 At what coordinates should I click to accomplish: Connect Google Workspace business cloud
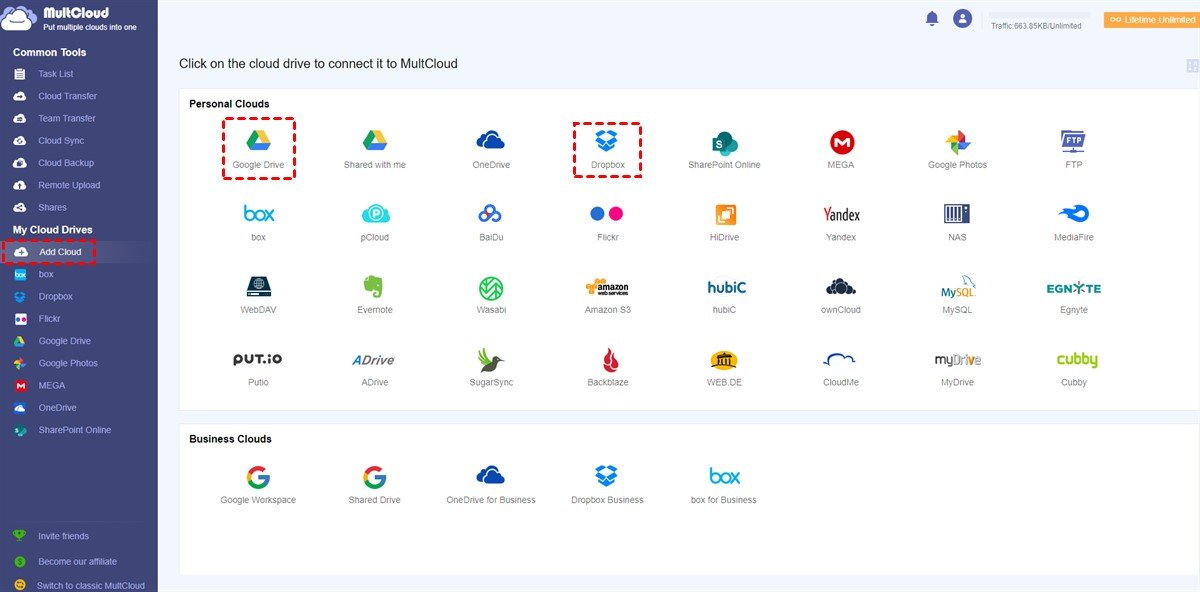pyautogui.click(x=258, y=485)
